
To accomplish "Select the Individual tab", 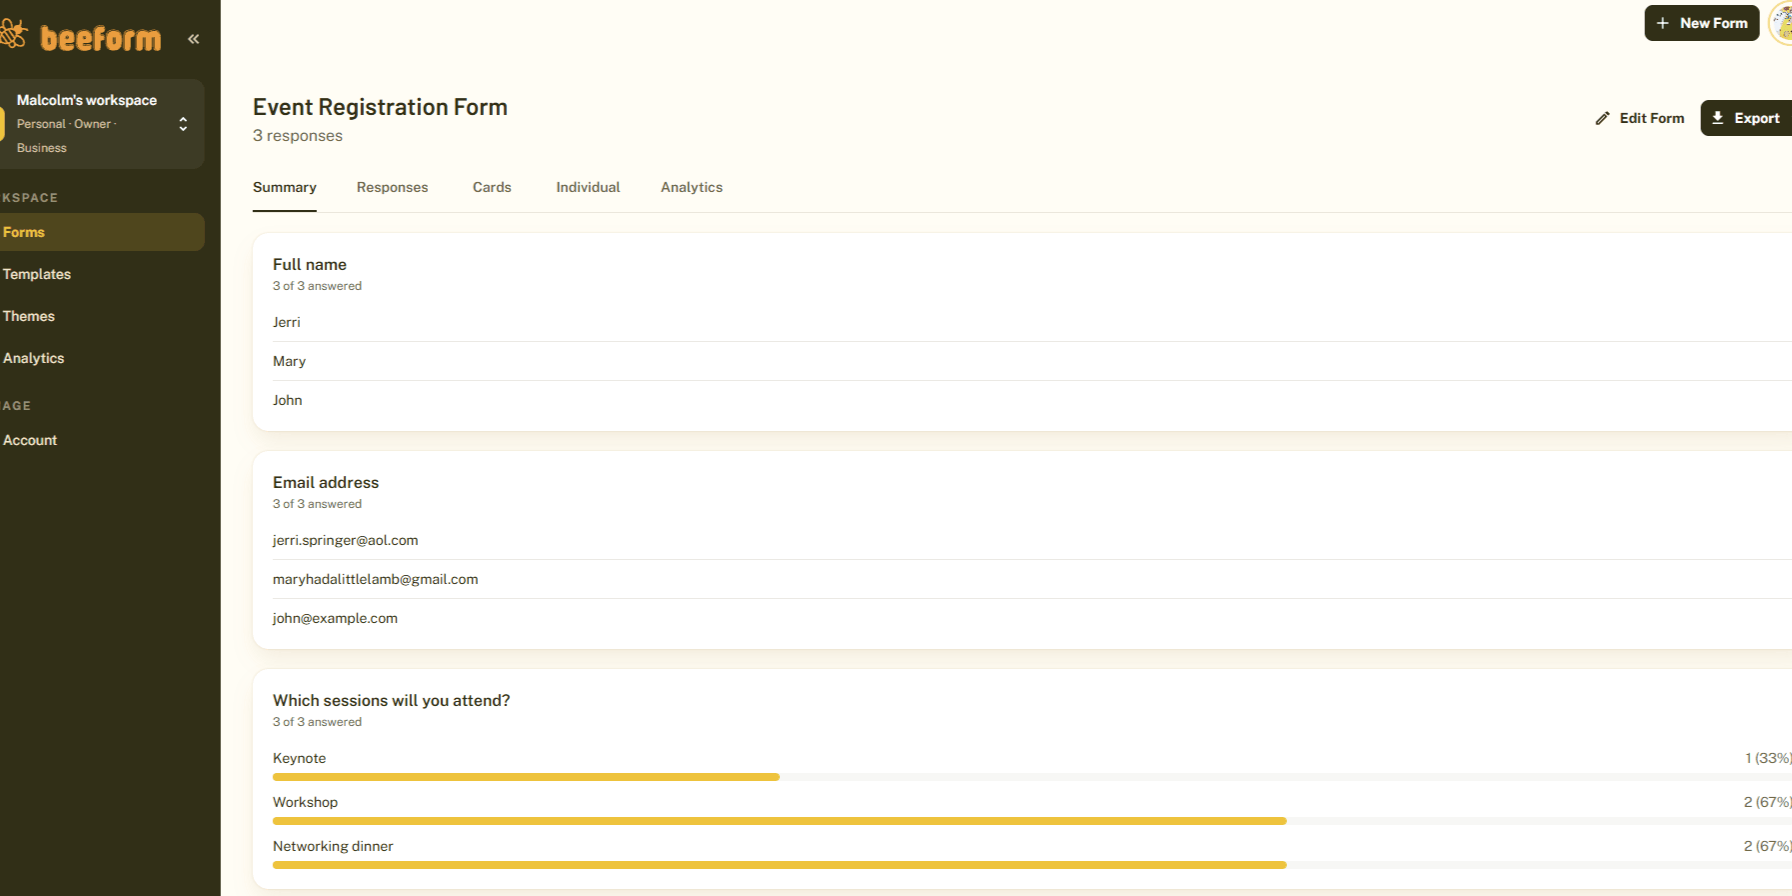I will pos(588,187).
